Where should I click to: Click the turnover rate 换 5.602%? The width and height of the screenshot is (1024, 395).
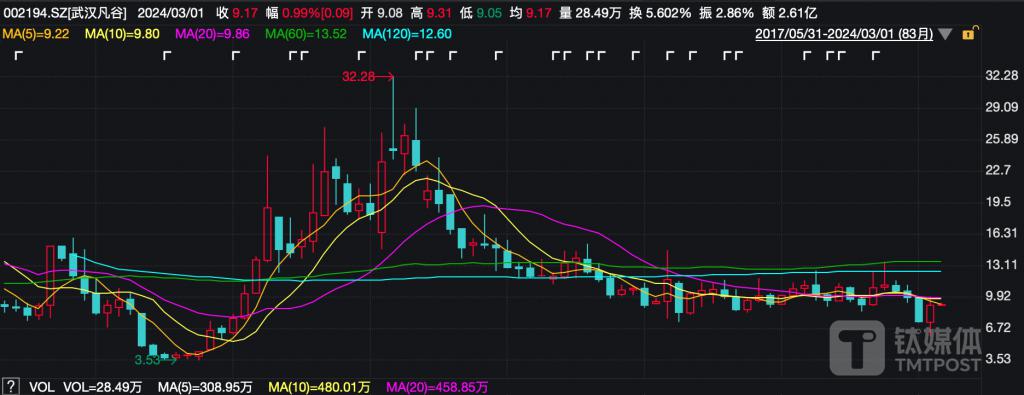tap(660, 12)
